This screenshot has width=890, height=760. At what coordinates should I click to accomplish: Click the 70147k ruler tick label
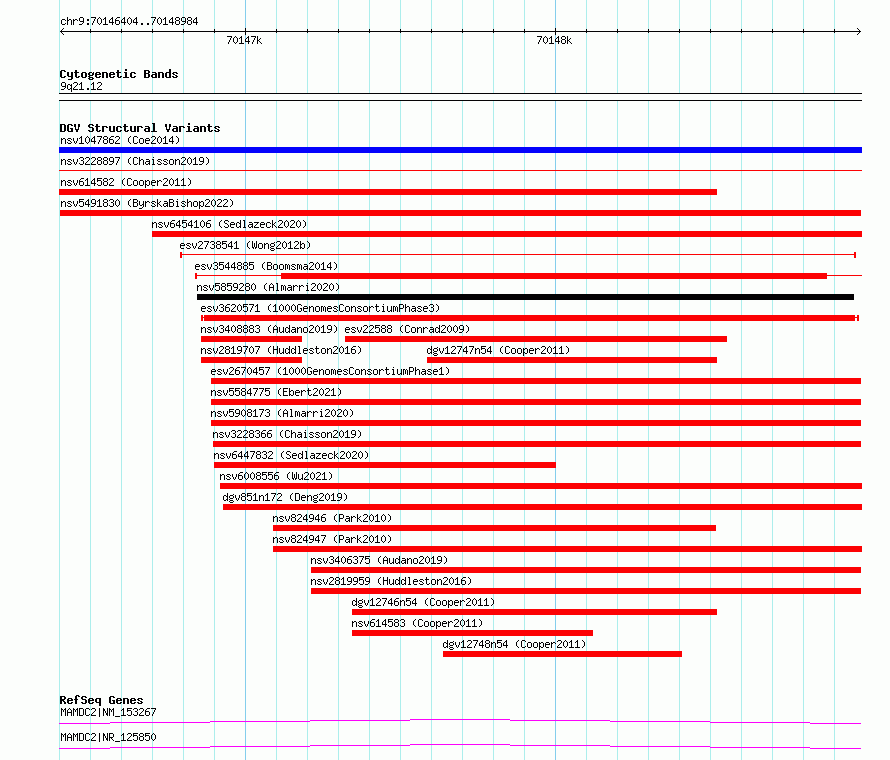tap(244, 40)
